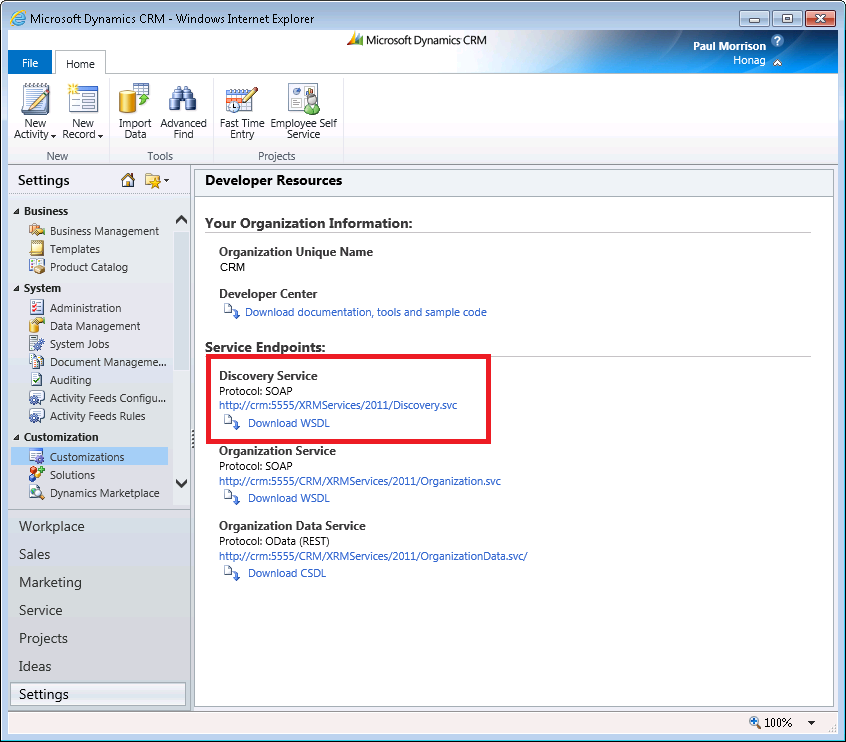Click the Download CSDL link
846x742 pixels.
point(287,573)
